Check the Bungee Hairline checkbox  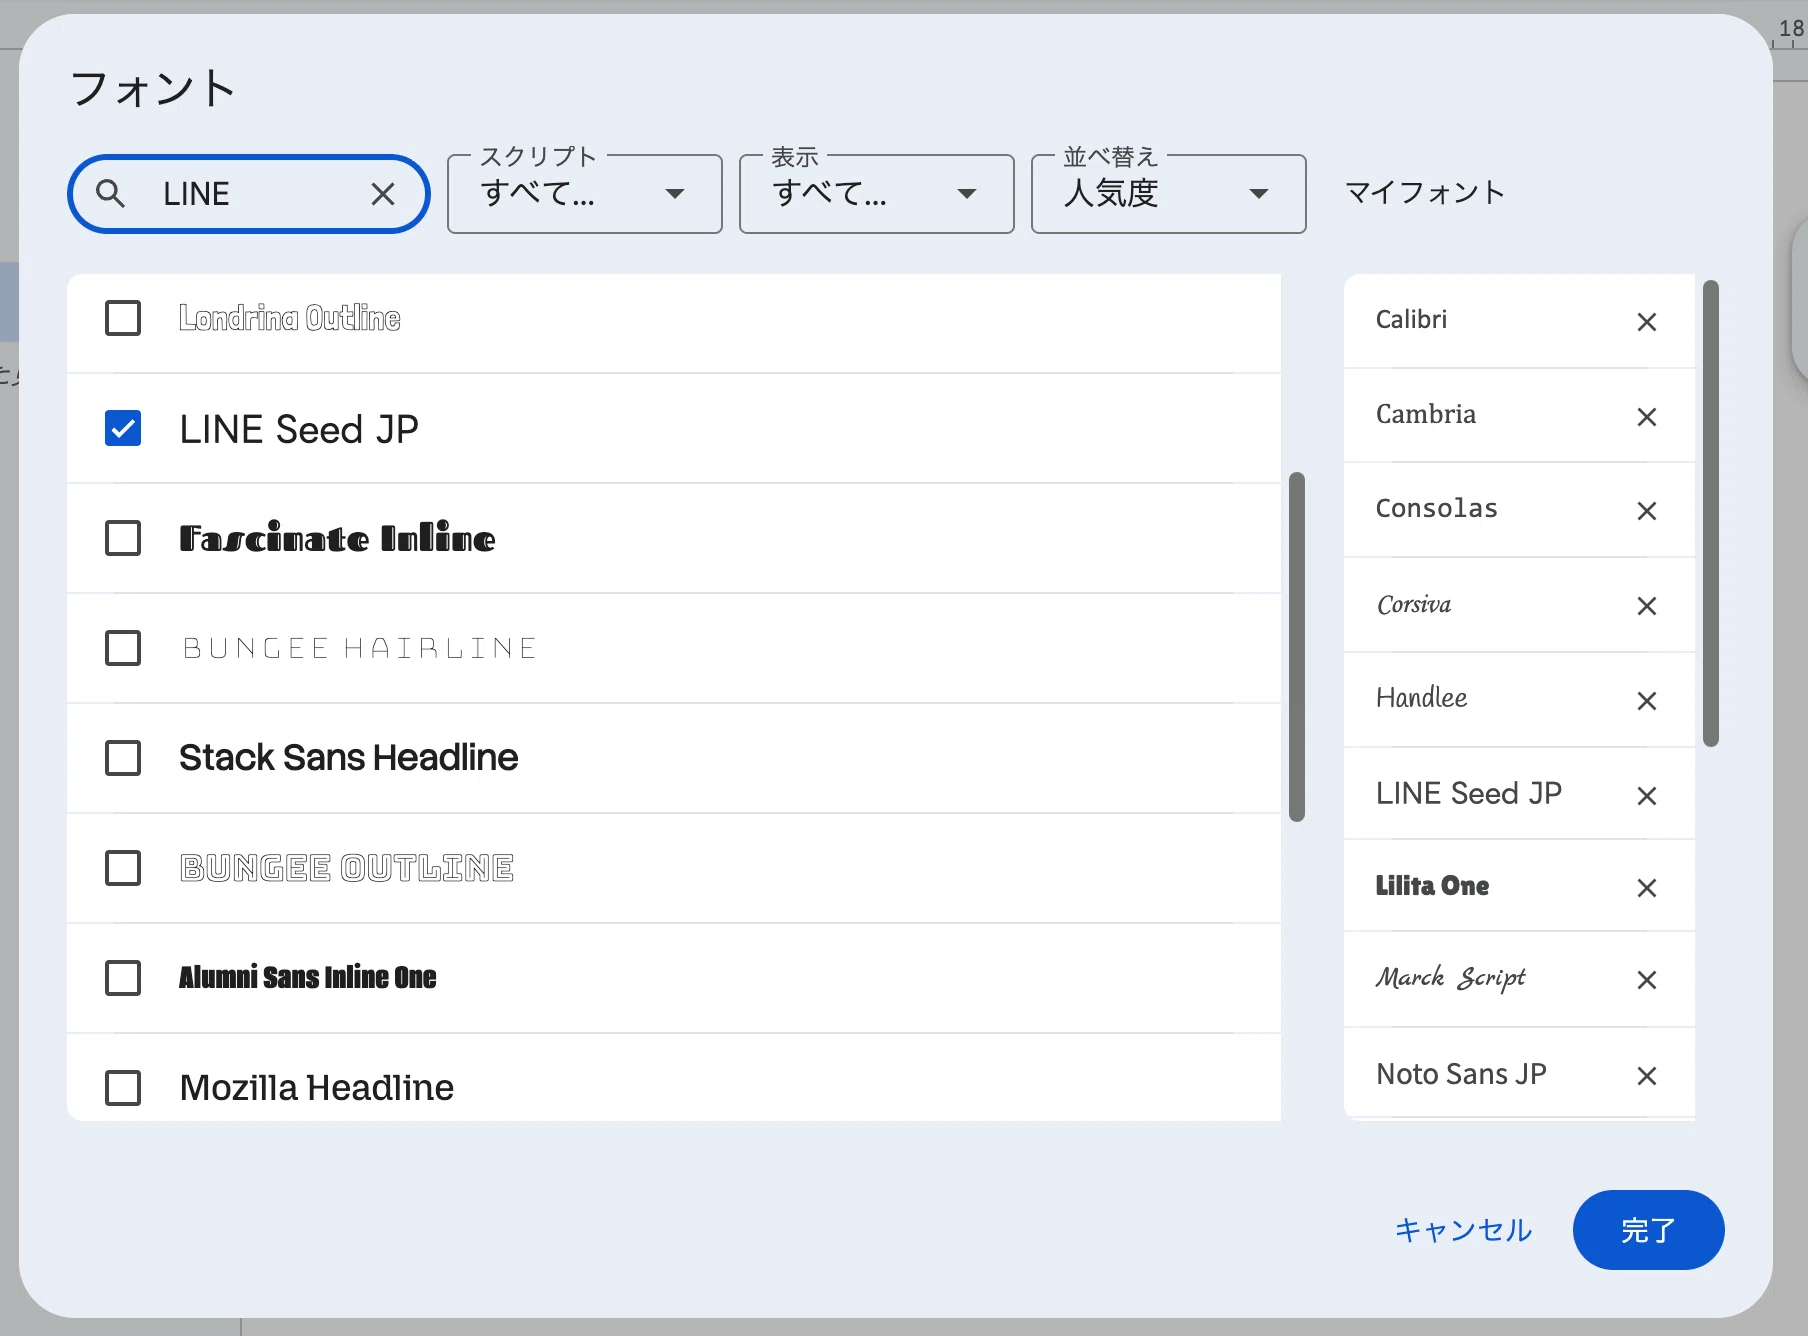pyautogui.click(x=123, y=648)
